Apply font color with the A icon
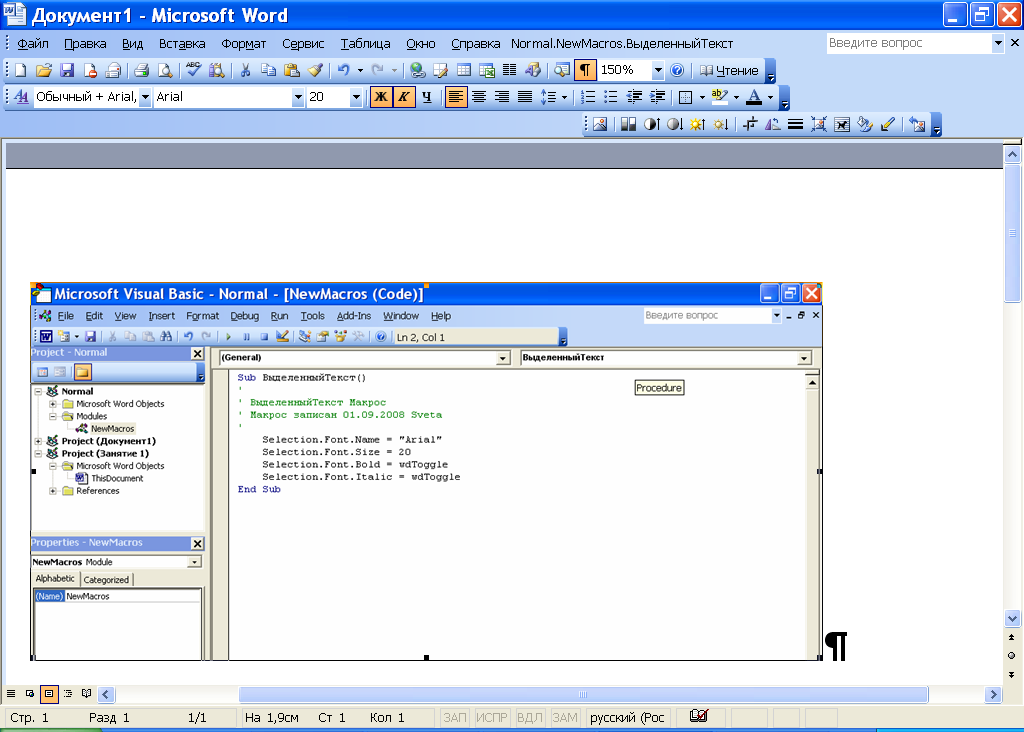 pyautogui.click(x=754, y=97)
